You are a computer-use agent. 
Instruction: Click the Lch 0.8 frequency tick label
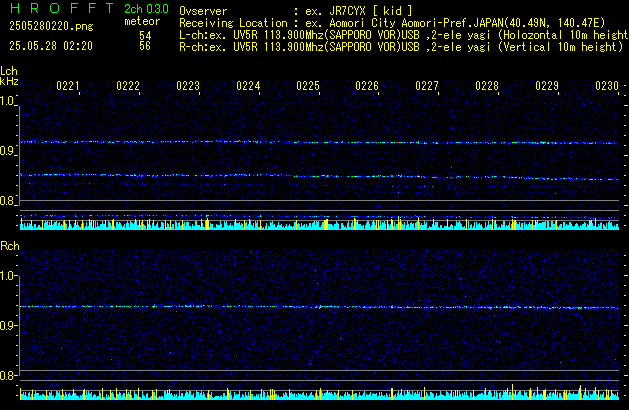coord(7,201)
